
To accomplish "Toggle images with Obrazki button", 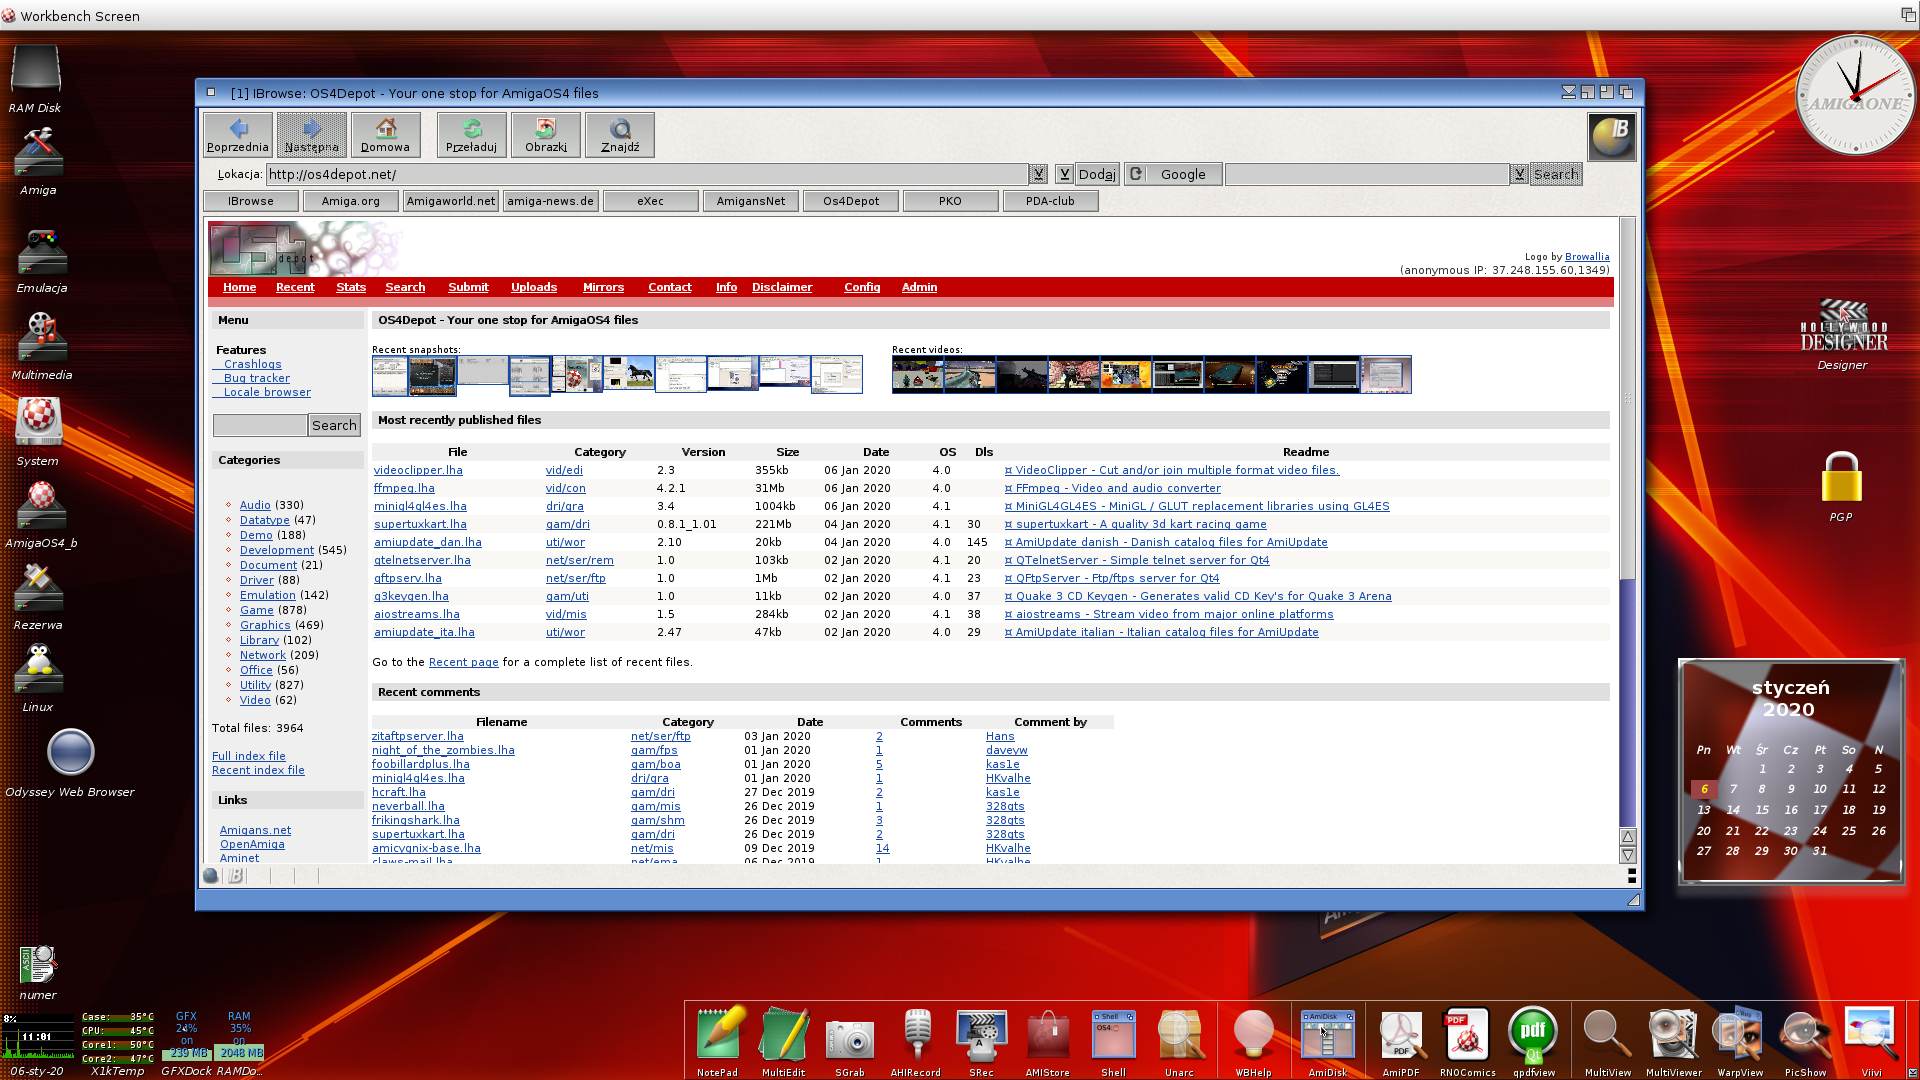I will pos(546,135).
